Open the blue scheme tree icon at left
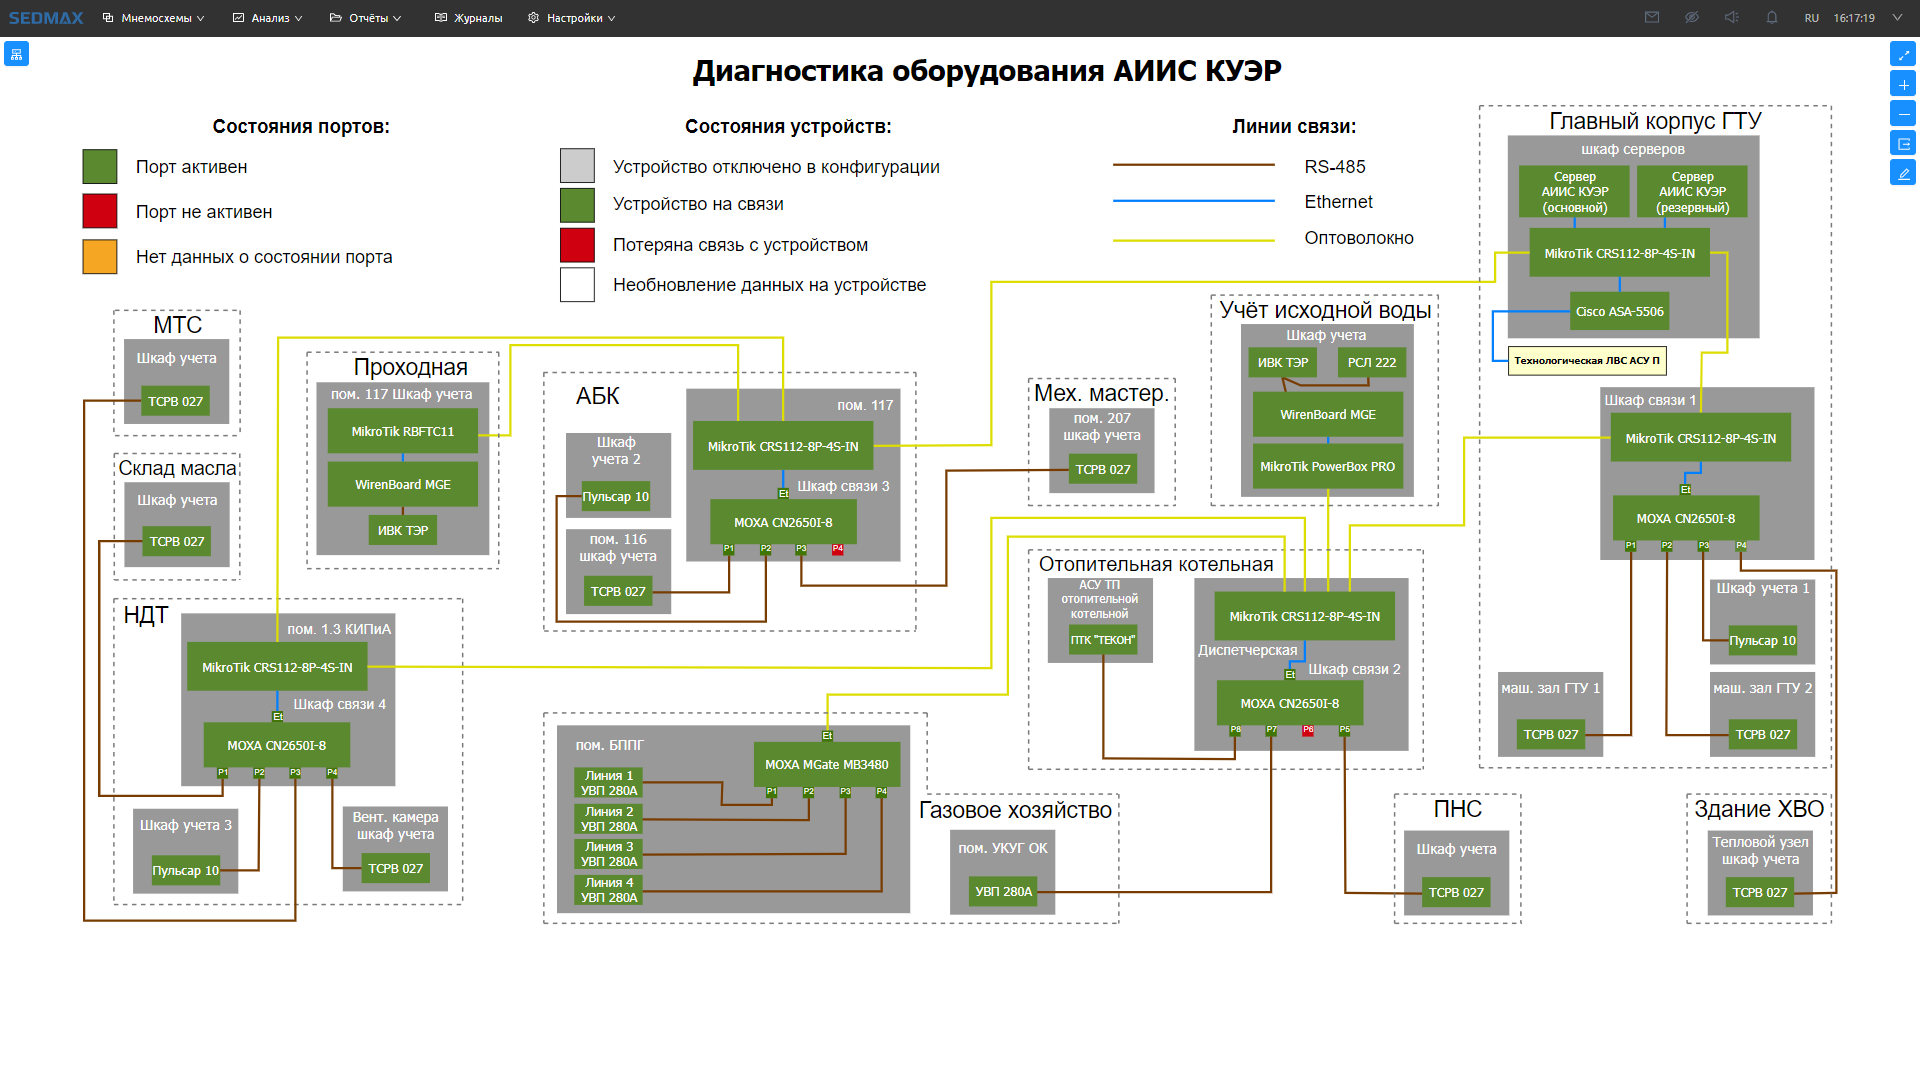1920x1080 pixels. tap(16, 54)
